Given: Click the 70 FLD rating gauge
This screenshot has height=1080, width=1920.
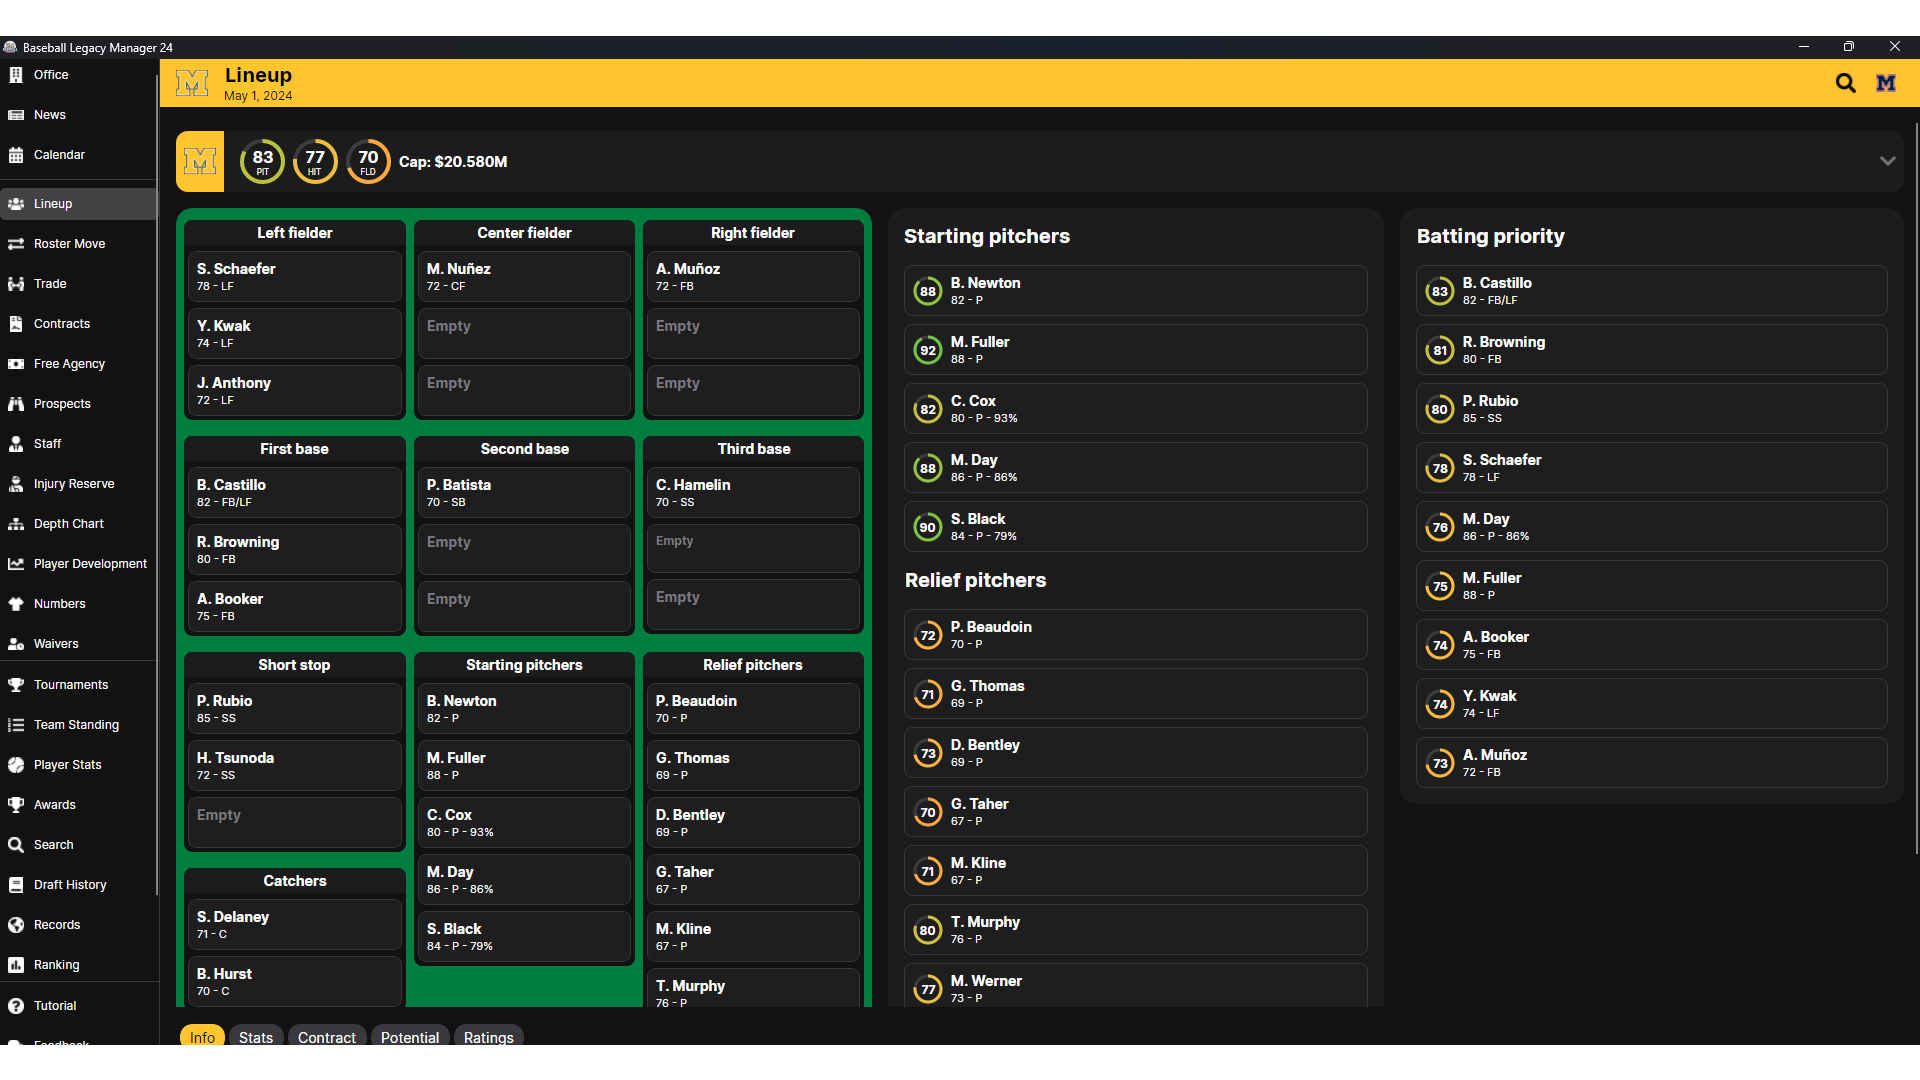Looking at the screenshot, I should [x=368, y=161].
